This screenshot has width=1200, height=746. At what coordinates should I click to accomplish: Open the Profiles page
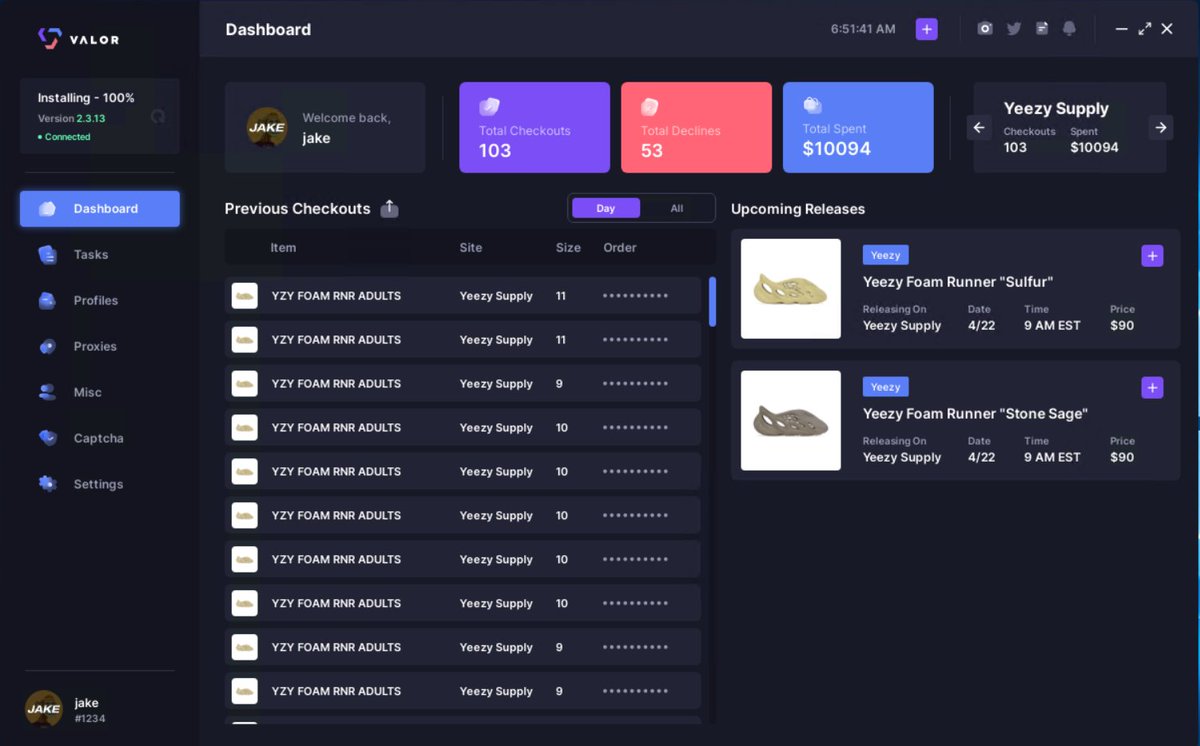click(x=96, y=301)
